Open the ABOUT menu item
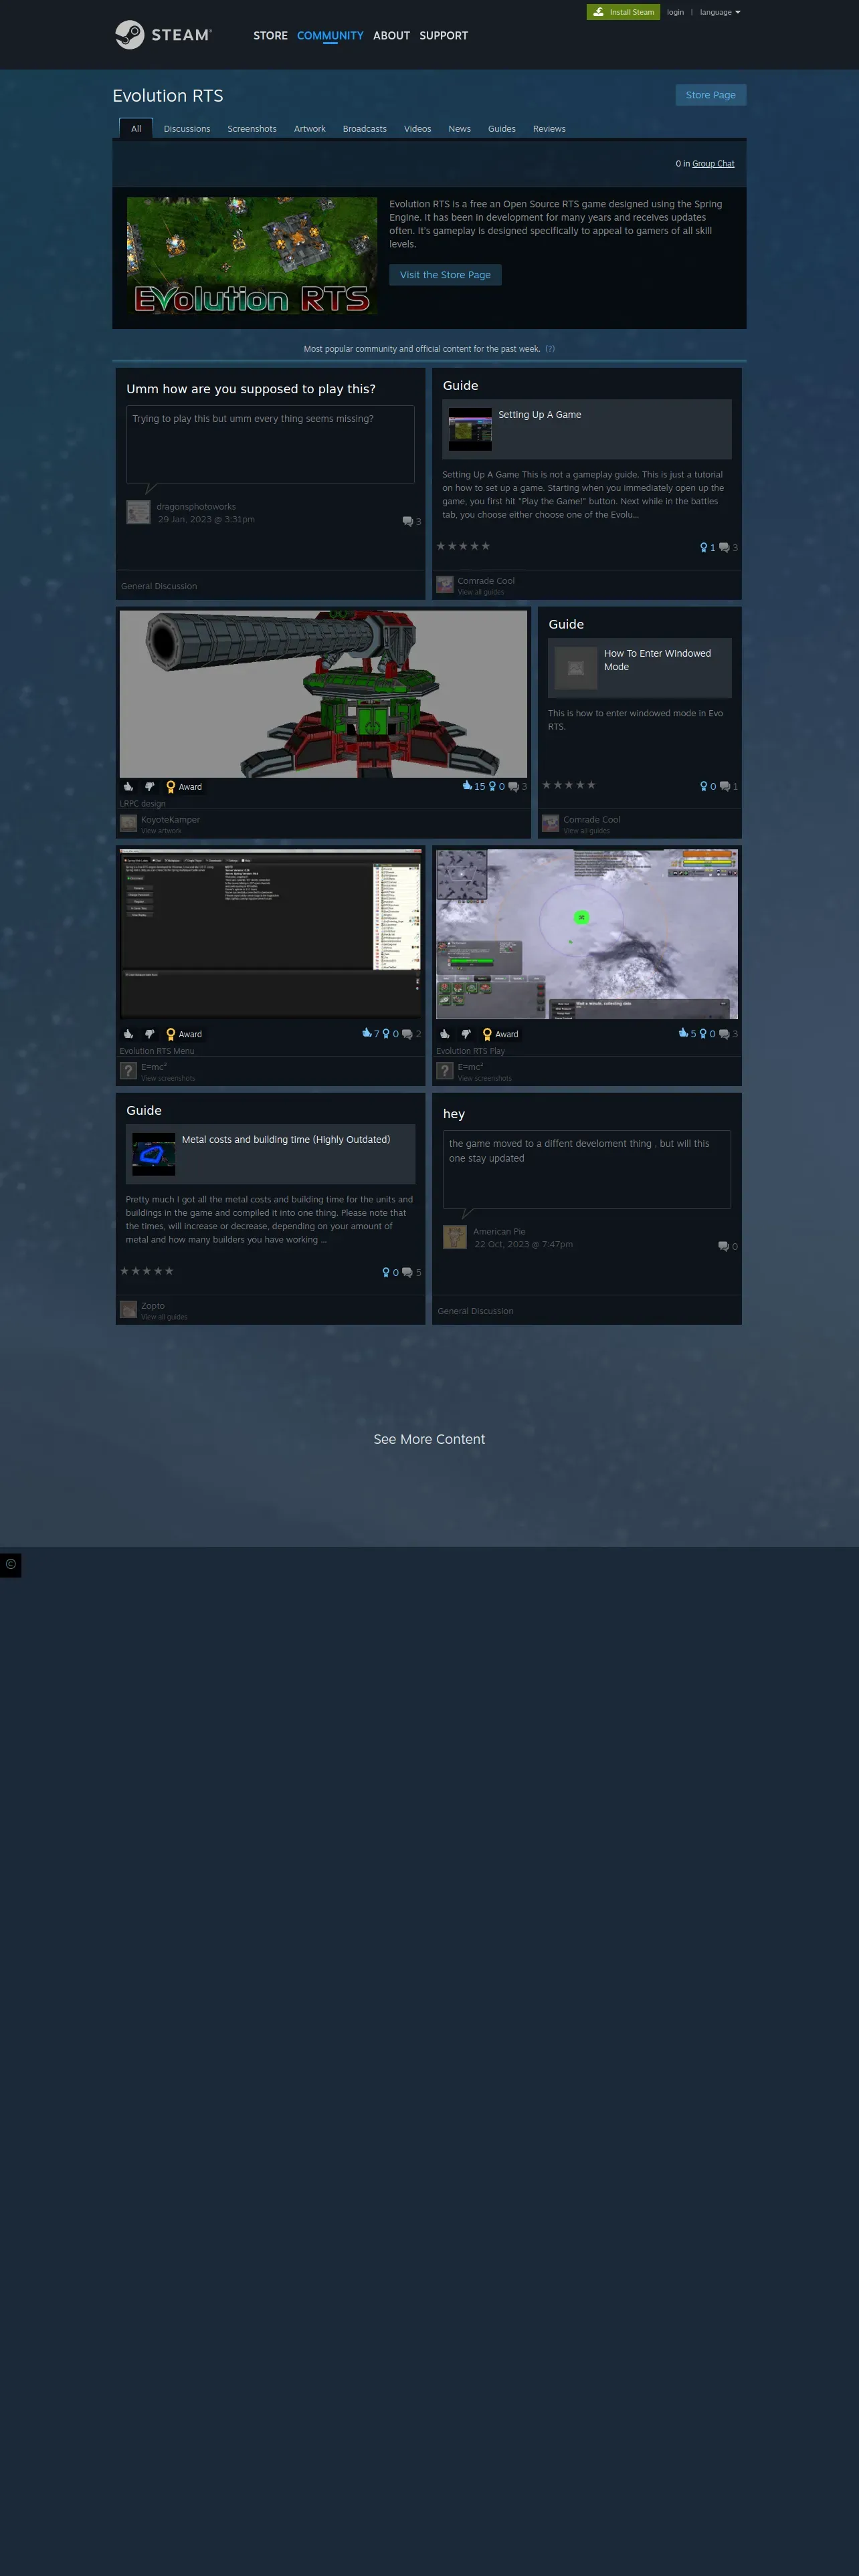Image resolution: width=859 pixels, height=2576 pixels. [x=391, y=35]
